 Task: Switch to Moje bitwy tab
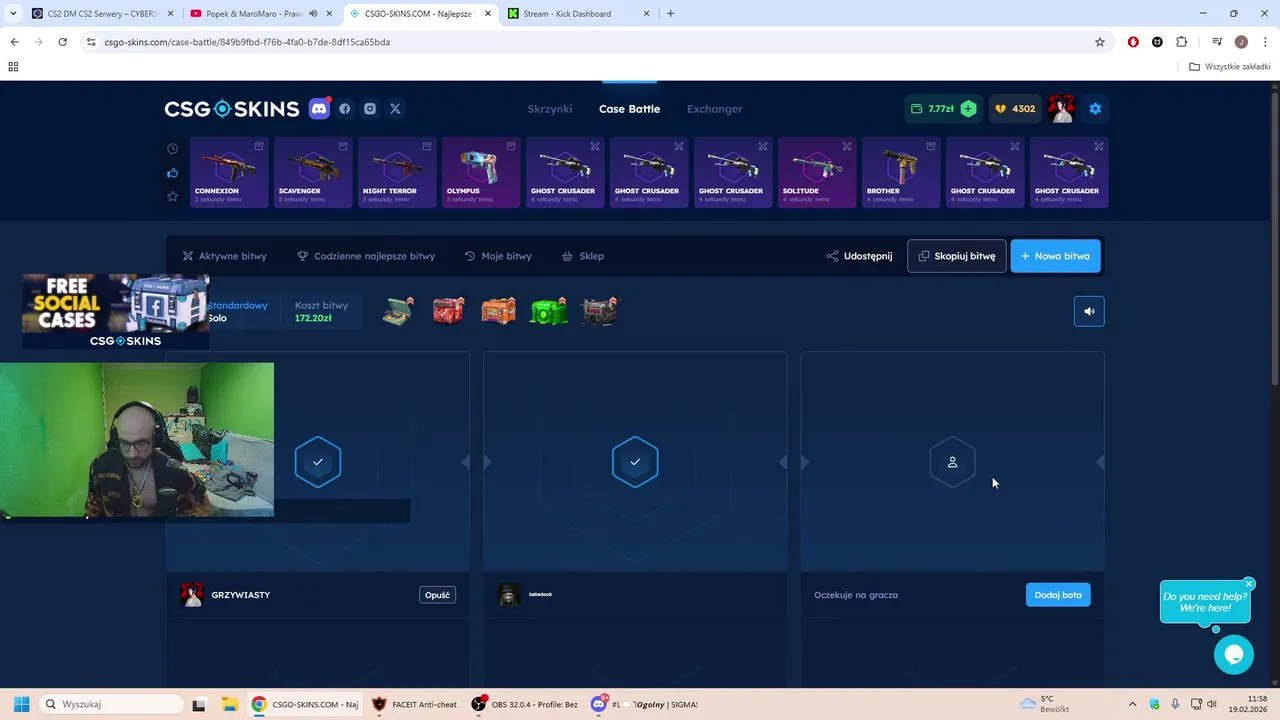click(498, 256)
